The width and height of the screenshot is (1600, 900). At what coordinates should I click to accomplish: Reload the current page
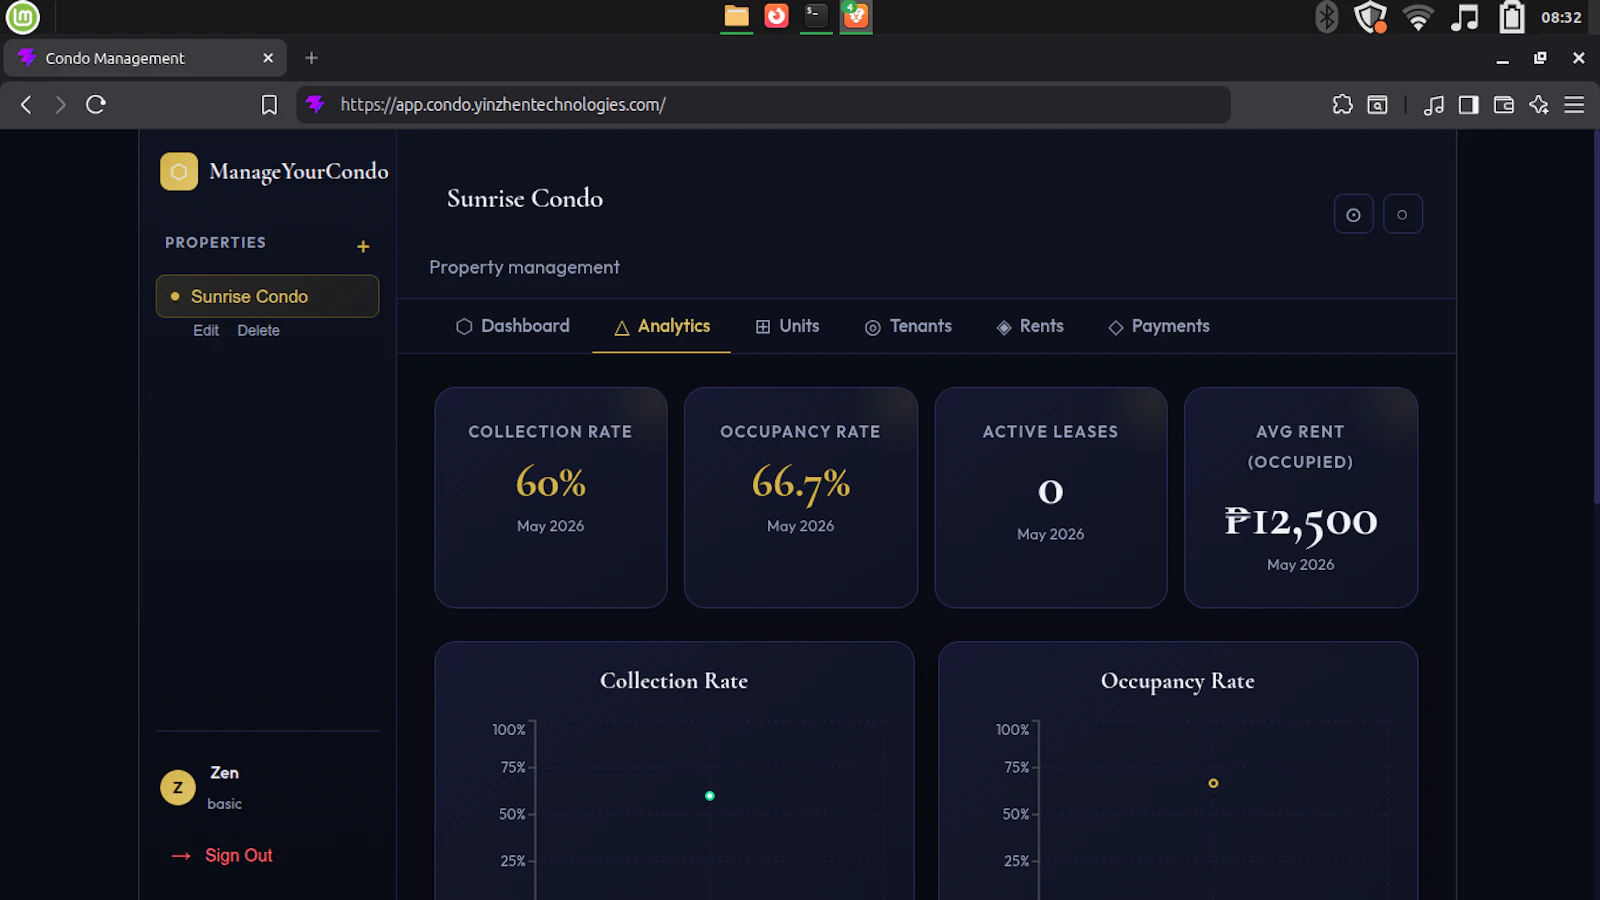click(96, 104)
